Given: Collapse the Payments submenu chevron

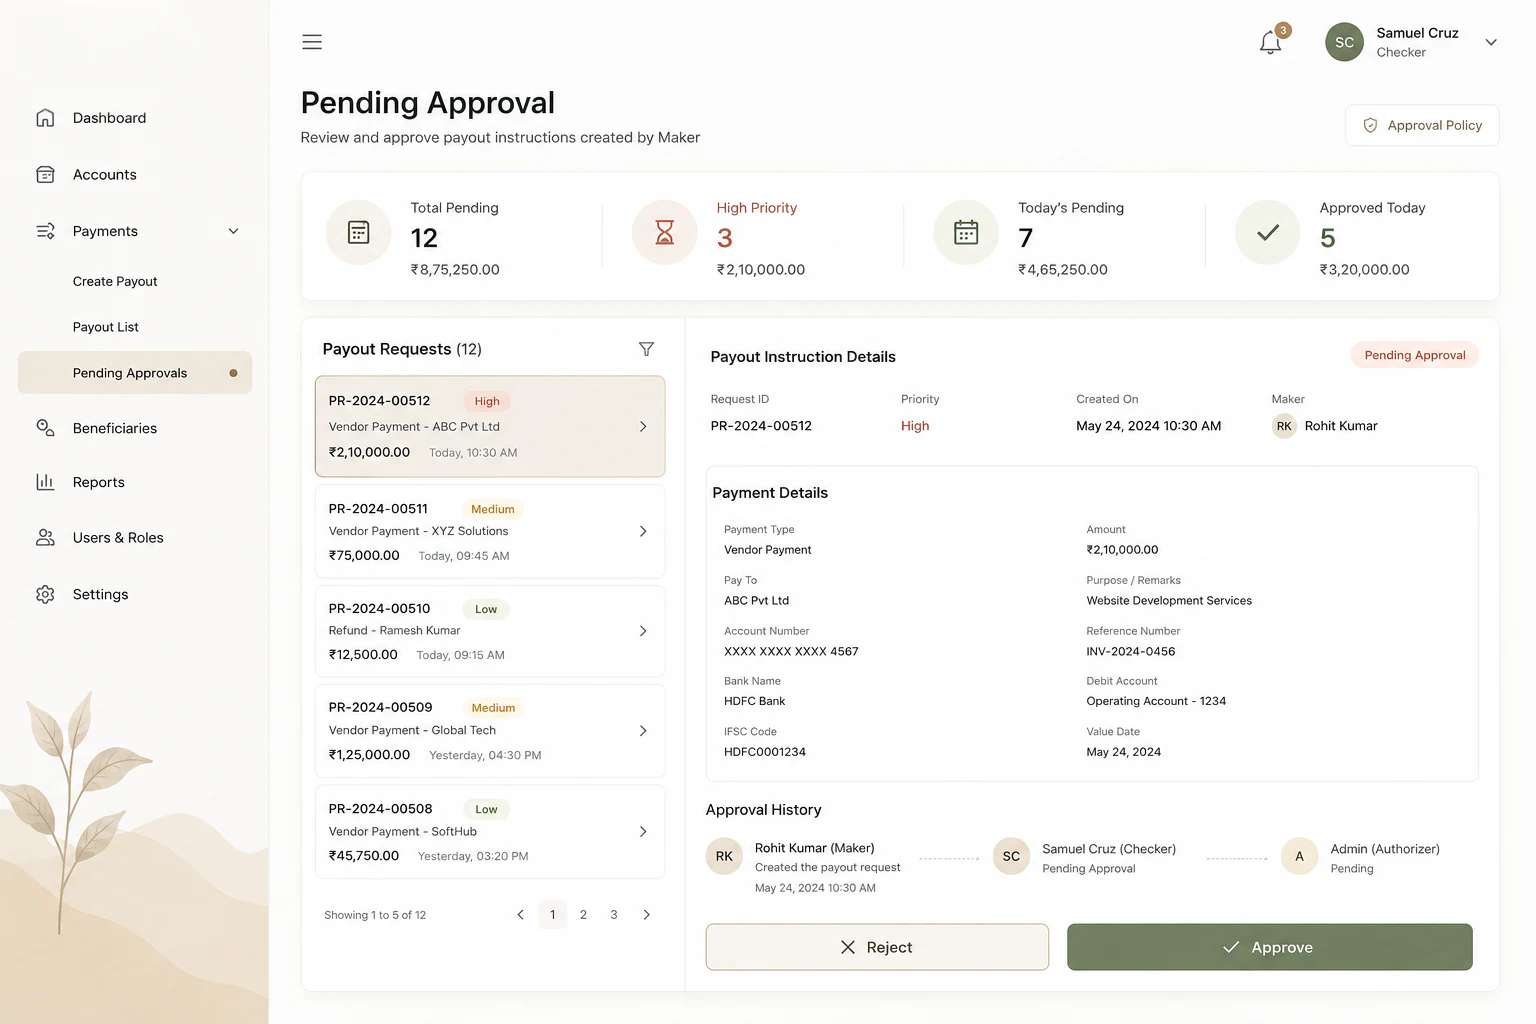Looking at the screenshot, I should pyautogui.click(x=233, y=231).
